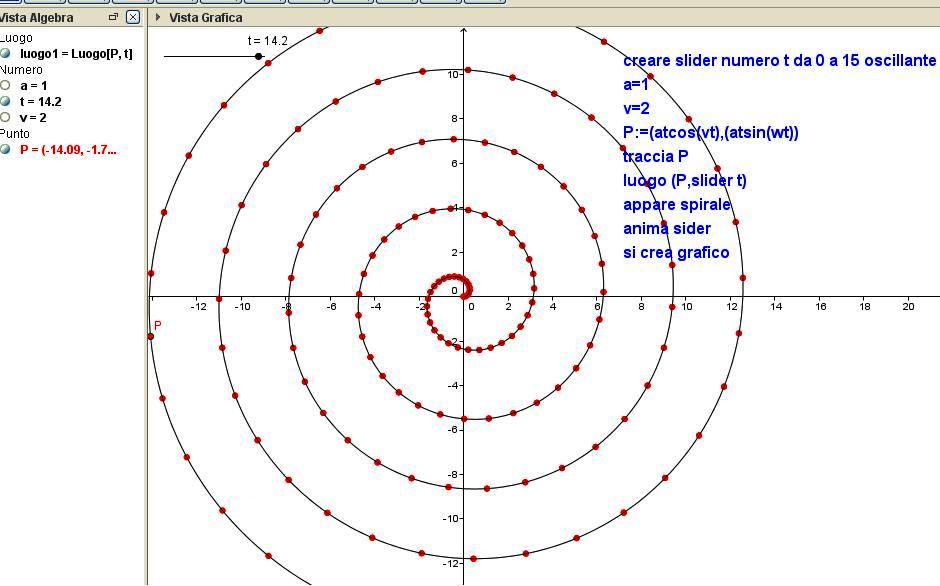Show number v = 2 via its visibility circle

pos(5,117)
